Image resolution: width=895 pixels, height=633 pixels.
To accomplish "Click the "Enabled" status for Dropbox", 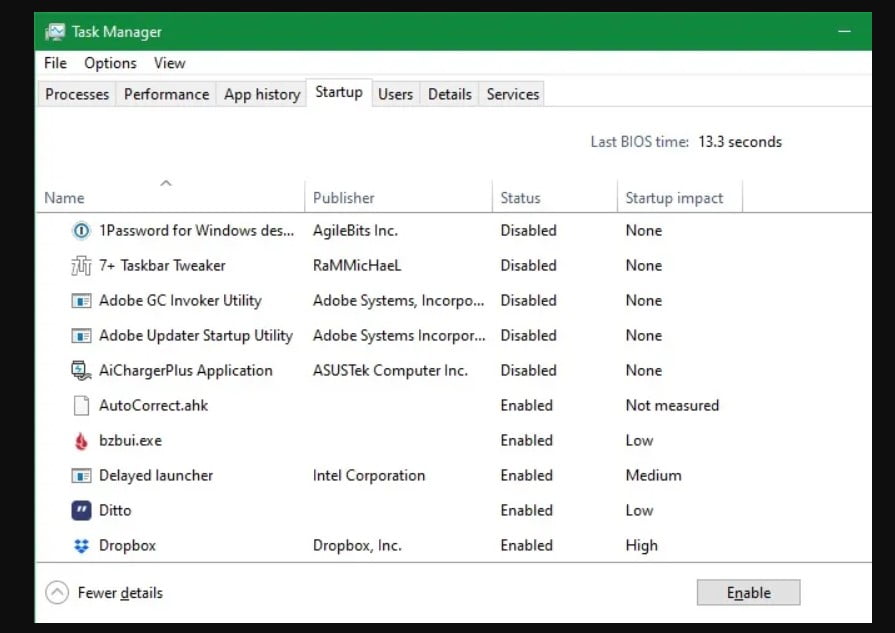I will pos(526,546).
